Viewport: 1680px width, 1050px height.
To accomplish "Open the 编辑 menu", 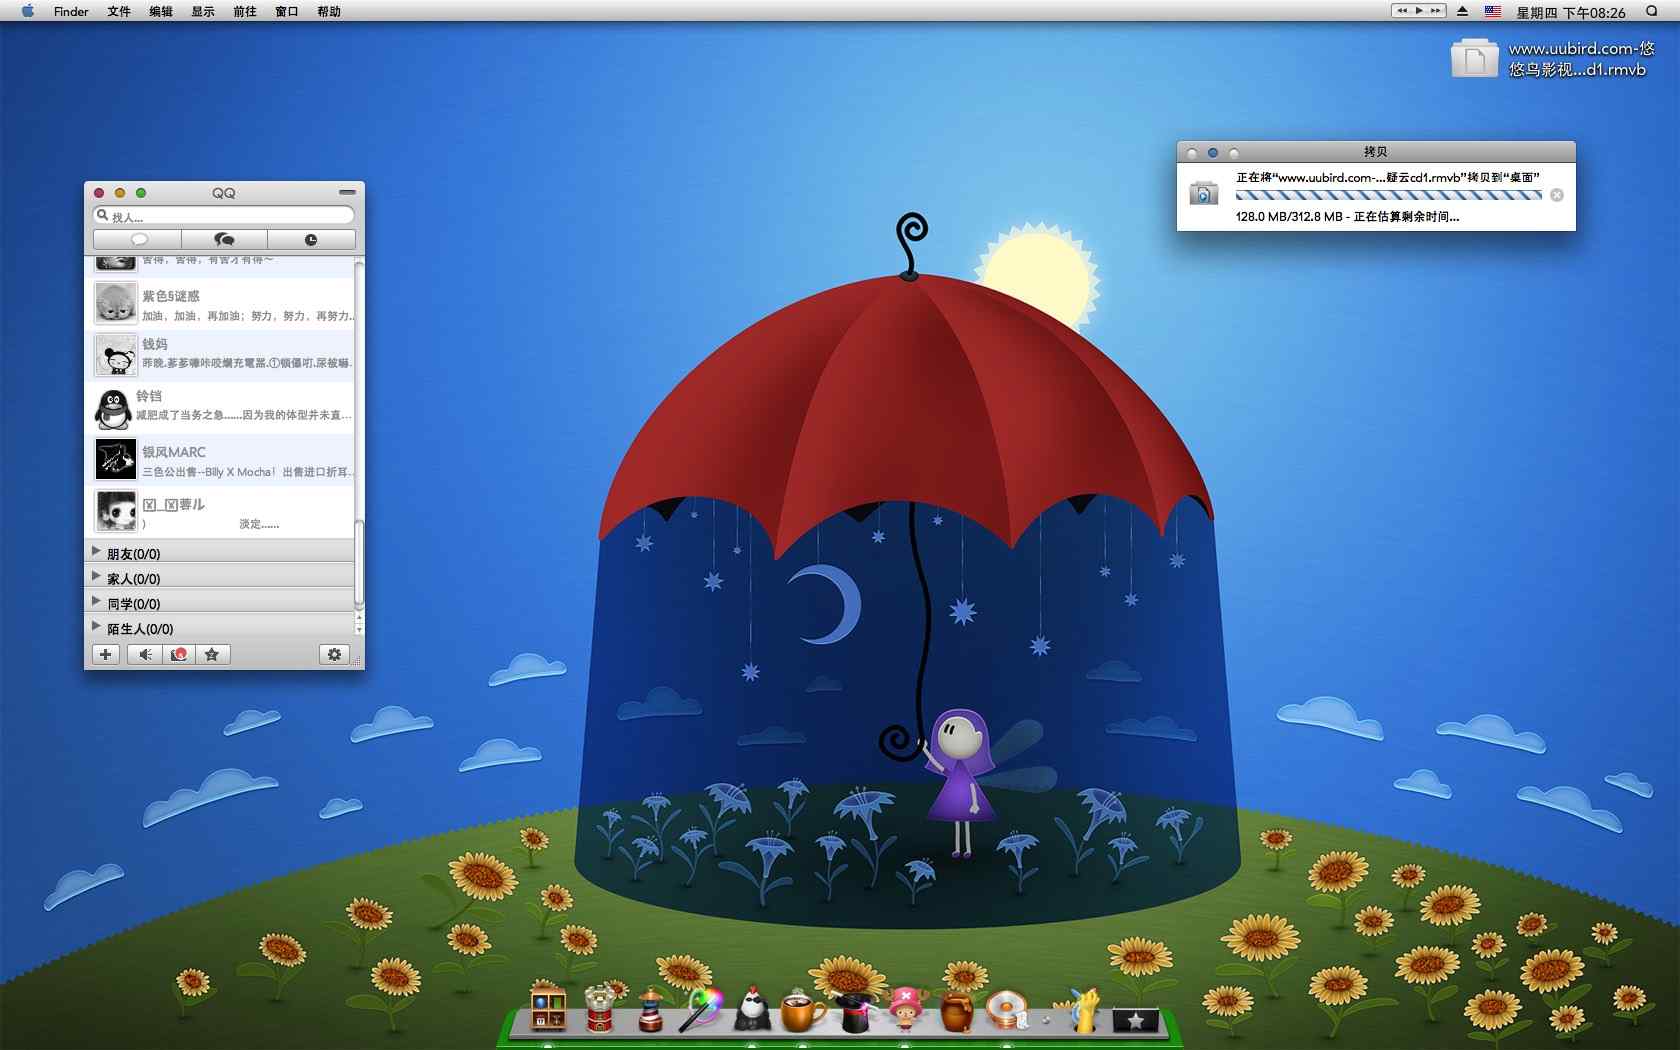I will [x=161, y=11].
